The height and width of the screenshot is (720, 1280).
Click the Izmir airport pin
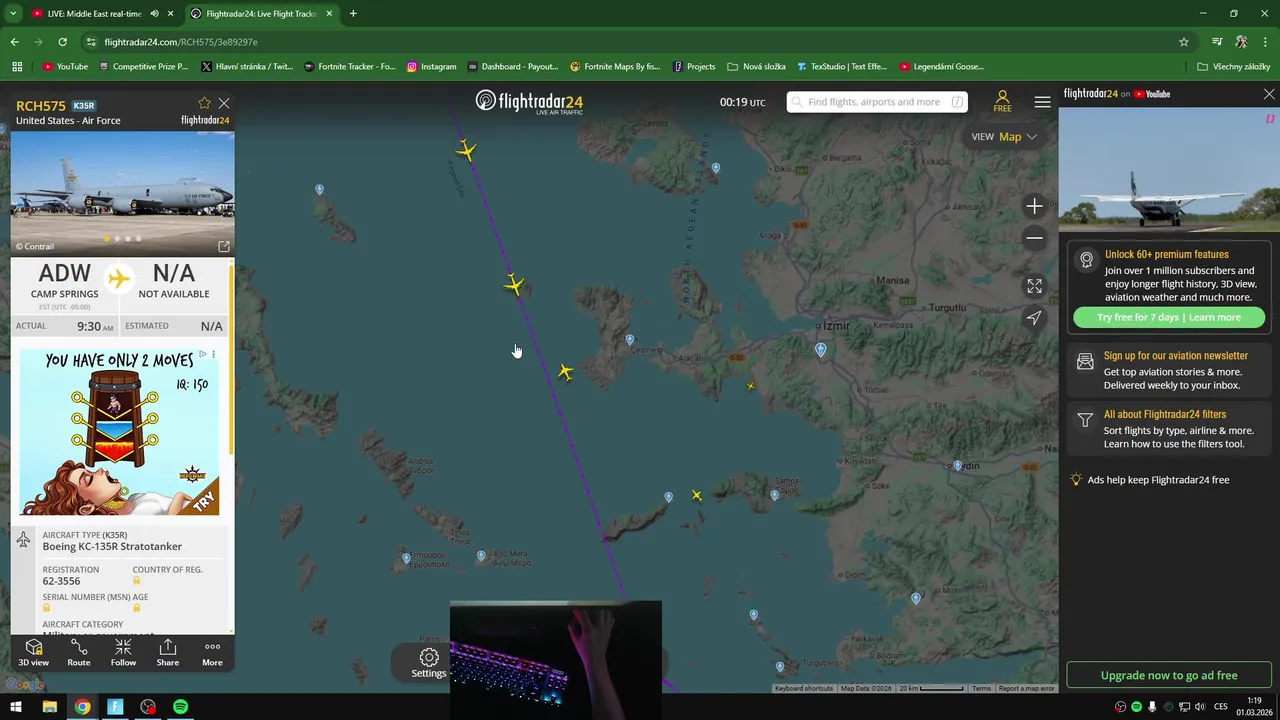tap(821, 349)
